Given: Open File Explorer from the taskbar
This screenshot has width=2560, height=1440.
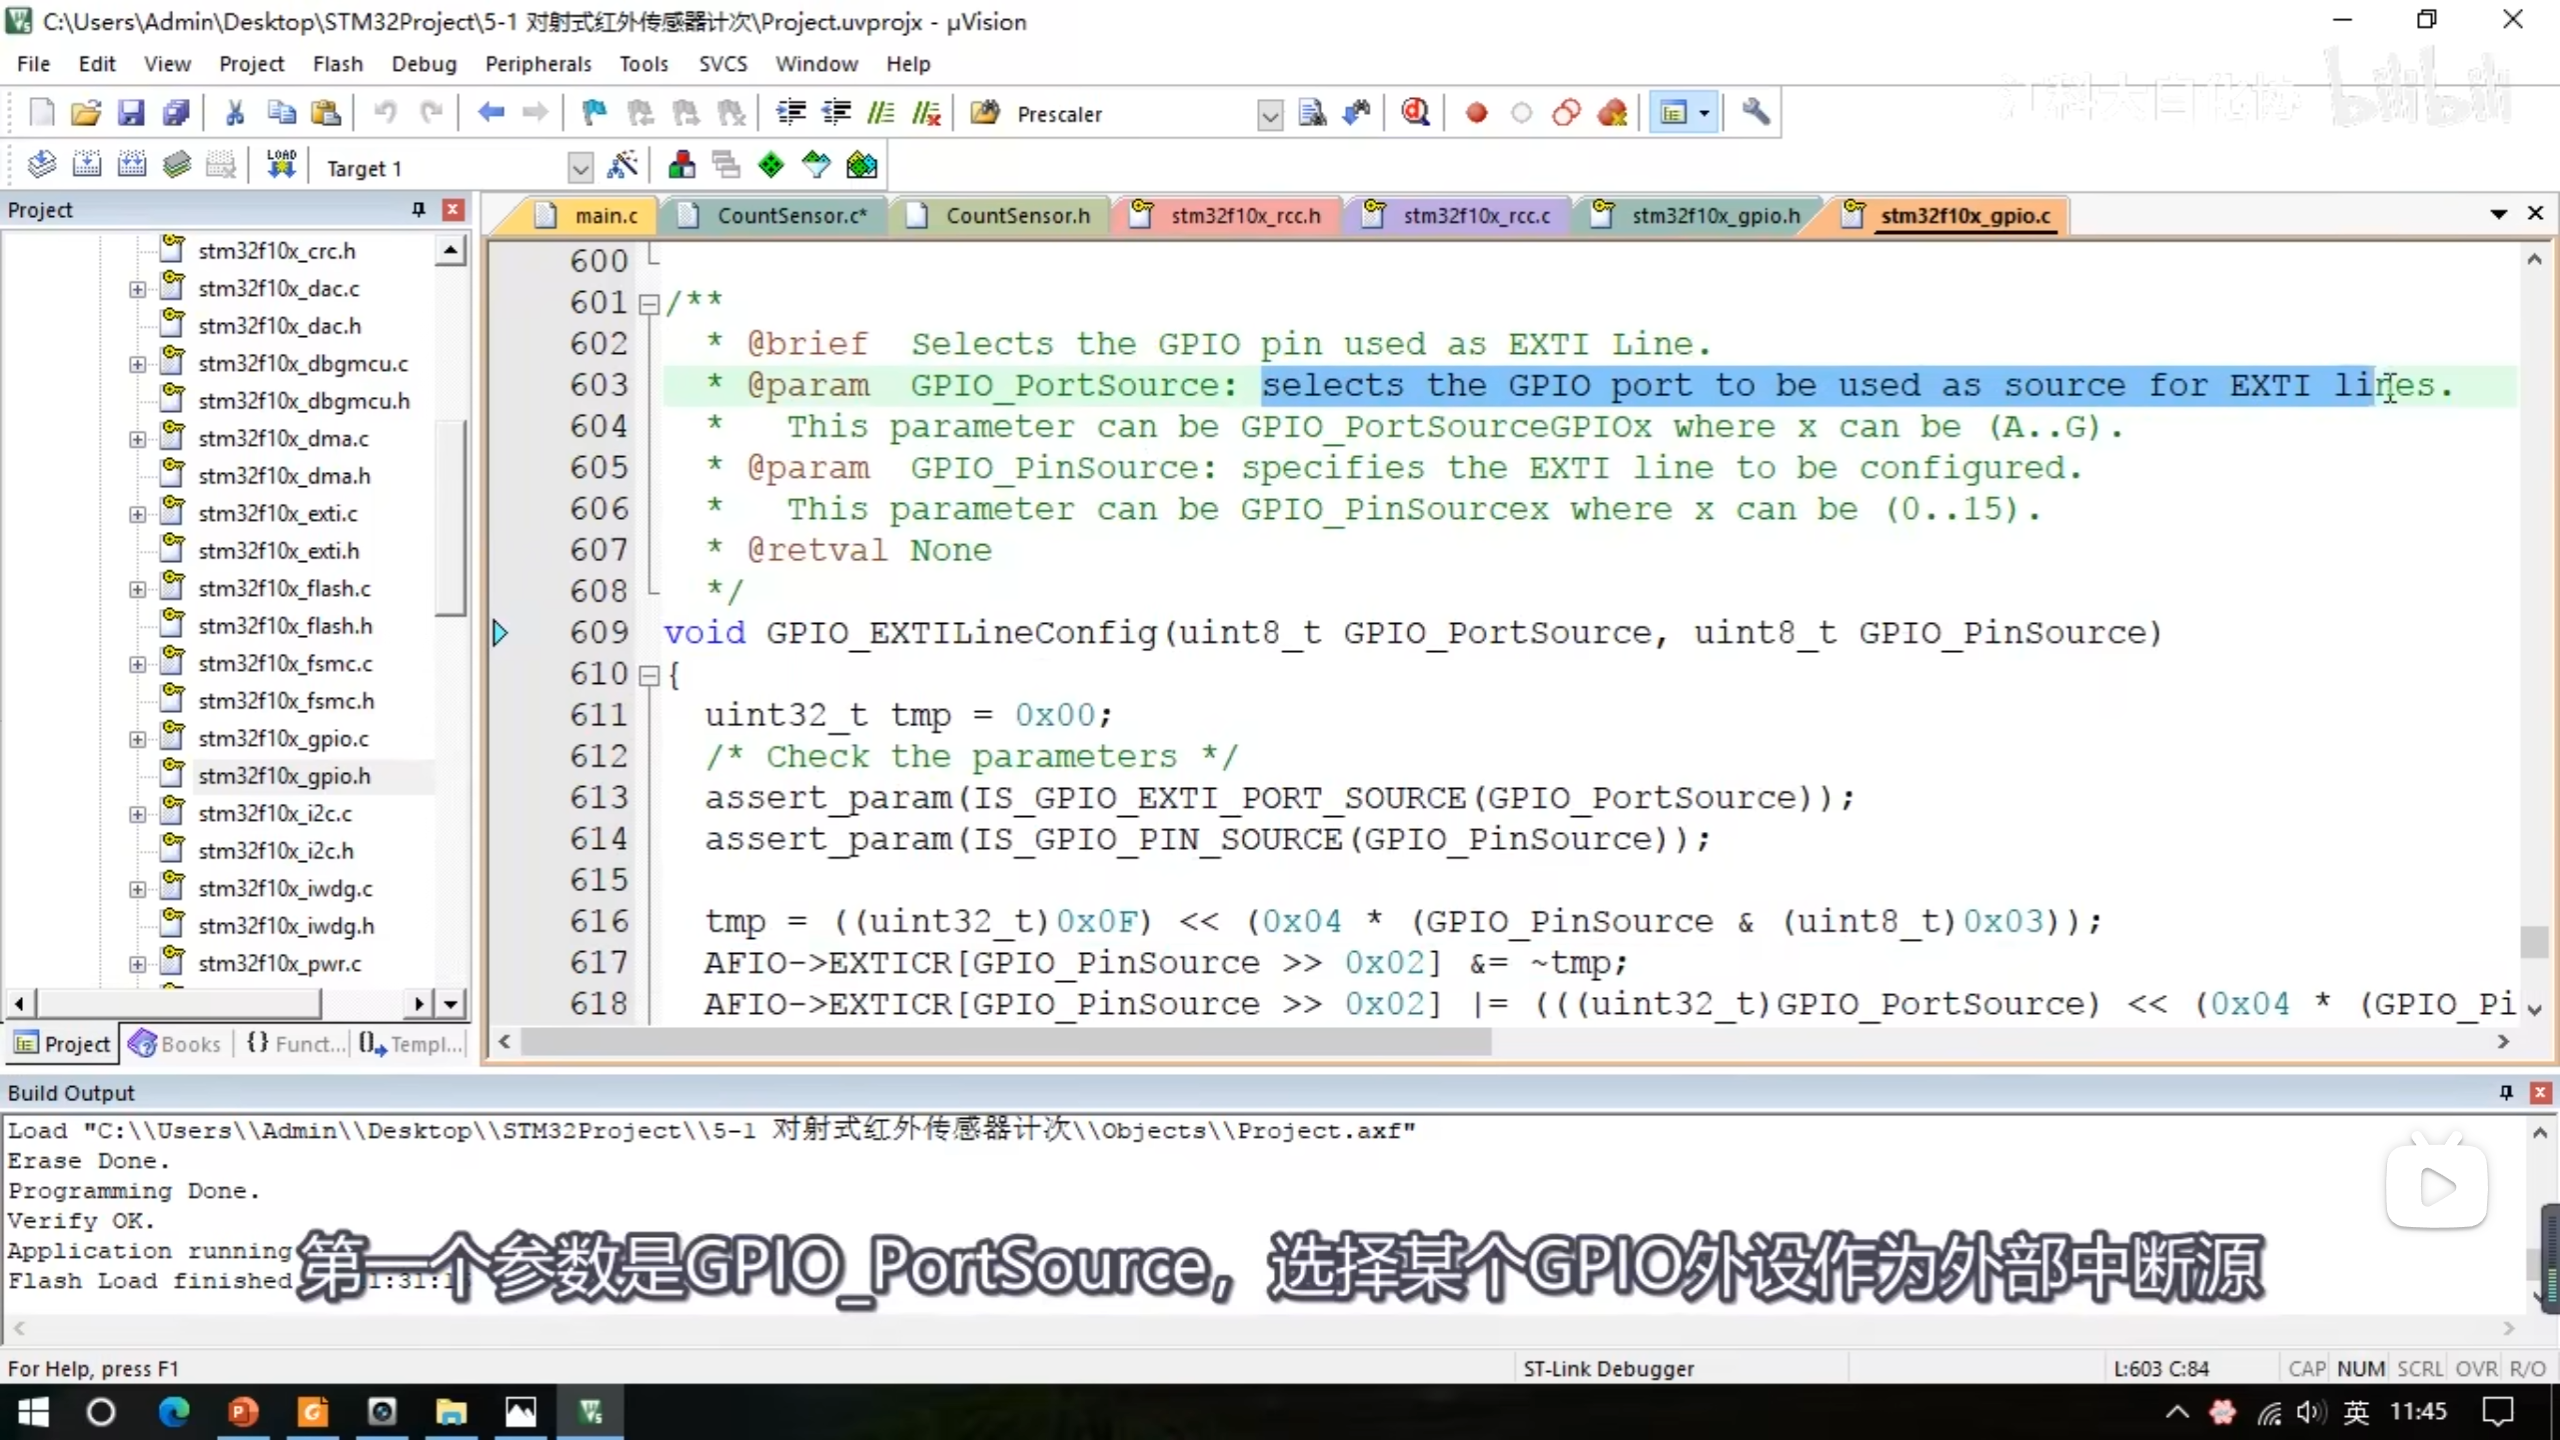Looking at the screenshot, I should pyautogui.click(x=451, y=1412).
